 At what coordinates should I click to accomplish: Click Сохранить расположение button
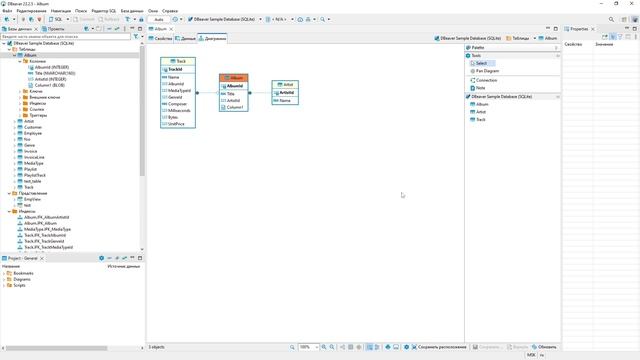point(439,347)
